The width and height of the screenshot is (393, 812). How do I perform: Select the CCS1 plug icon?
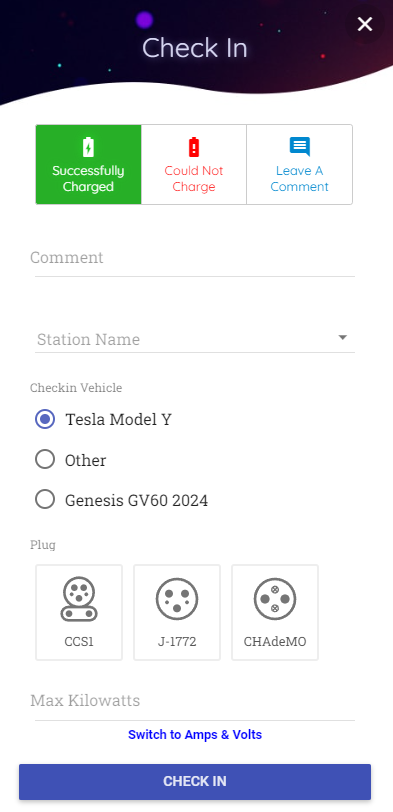pos(79,599)
